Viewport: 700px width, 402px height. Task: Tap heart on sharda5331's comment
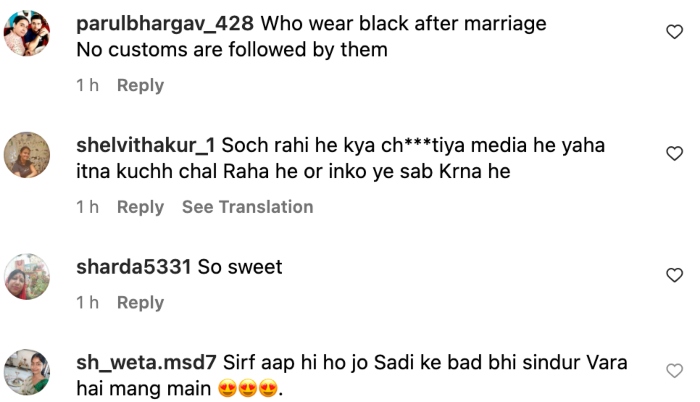674,274
